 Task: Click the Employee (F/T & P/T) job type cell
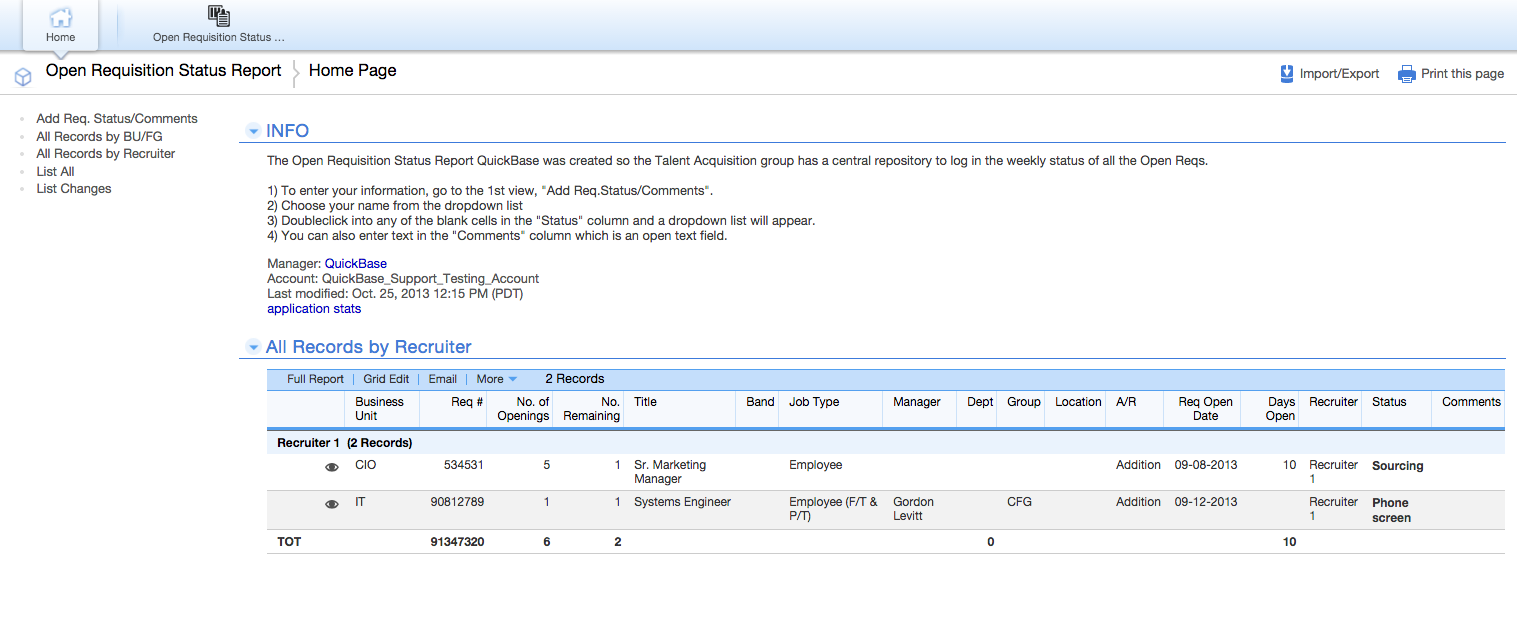point(833,509)
